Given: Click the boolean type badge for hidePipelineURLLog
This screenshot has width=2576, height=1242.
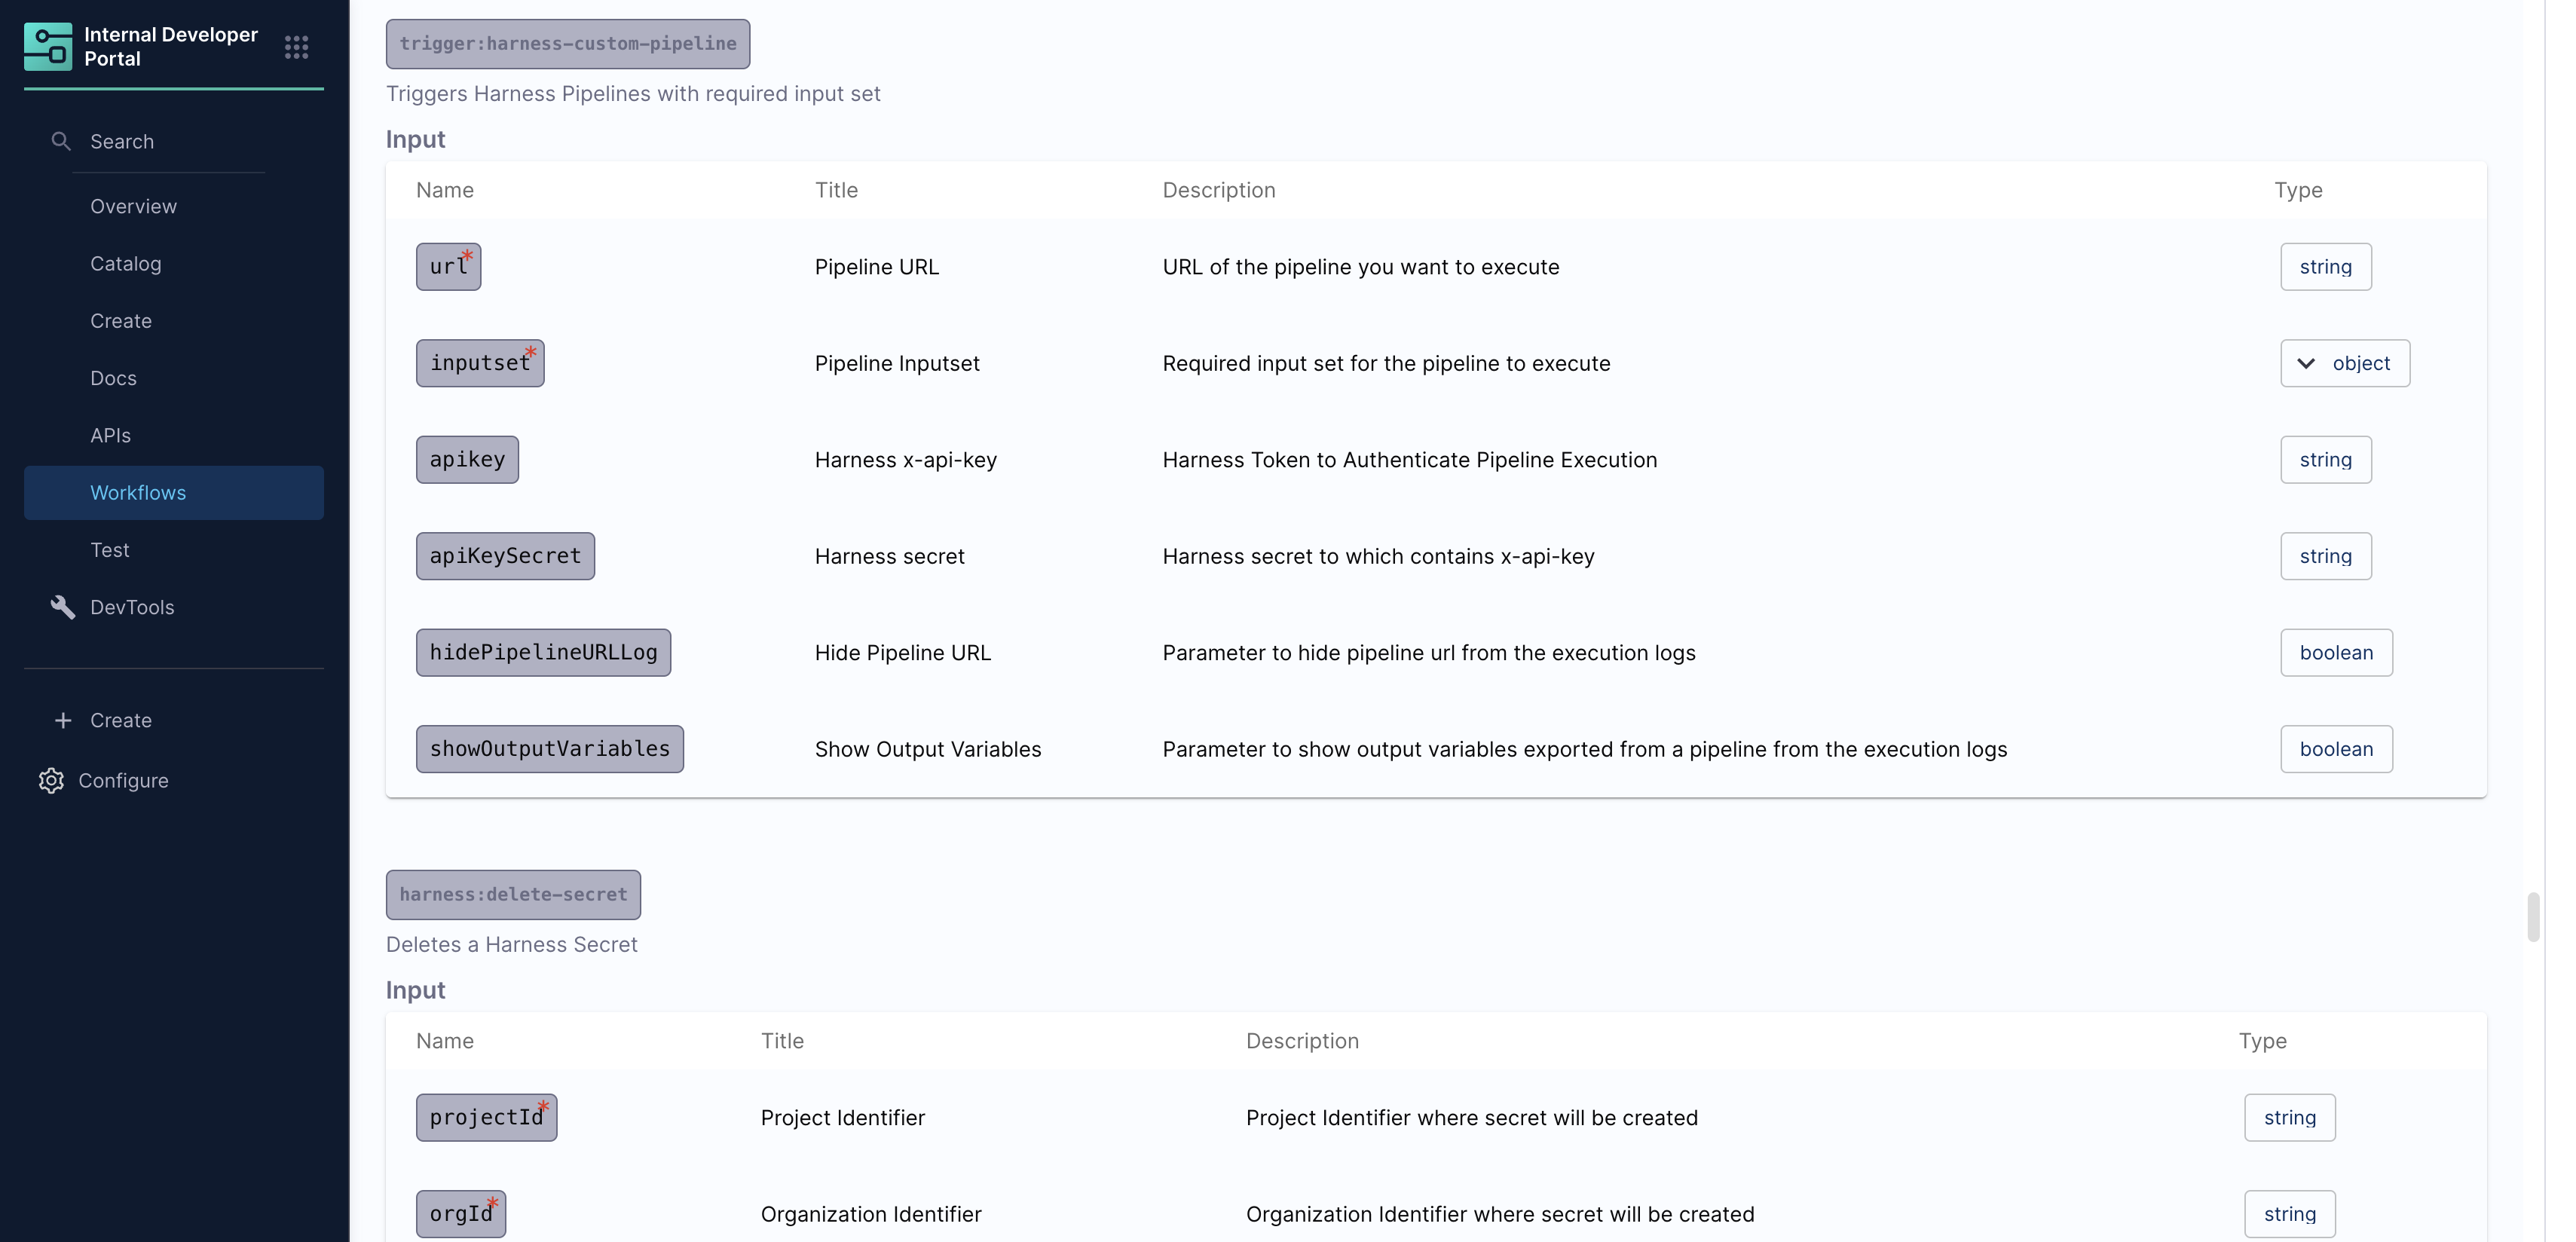Looking at the screenshot, I should (x=2336, y=653).
